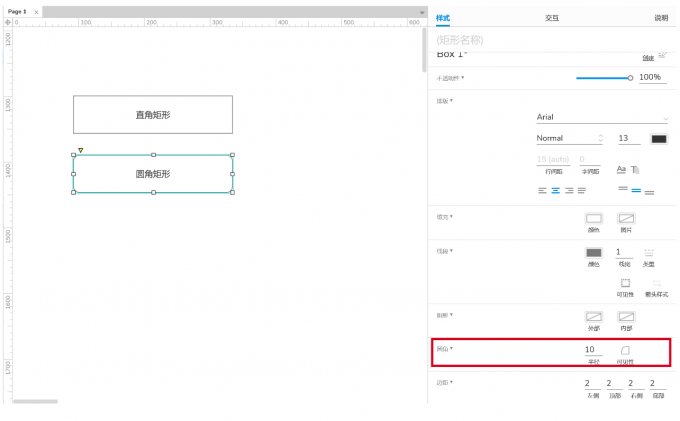Open the Arial font family dropdown
This screenshot has width=680, height=421.
pyautogui.click(x=602, y=117)
